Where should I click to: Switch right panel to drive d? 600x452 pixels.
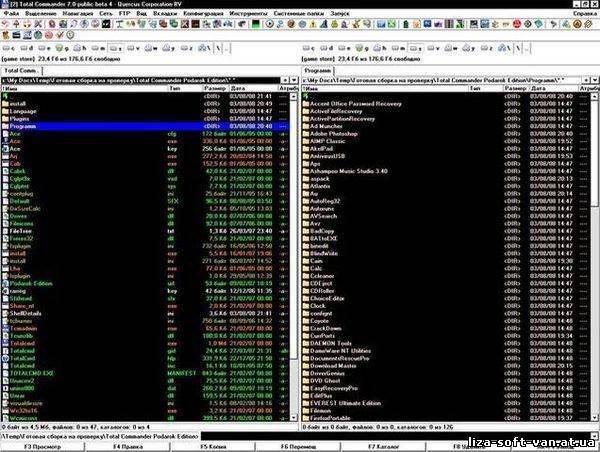(x=327, y=48)
